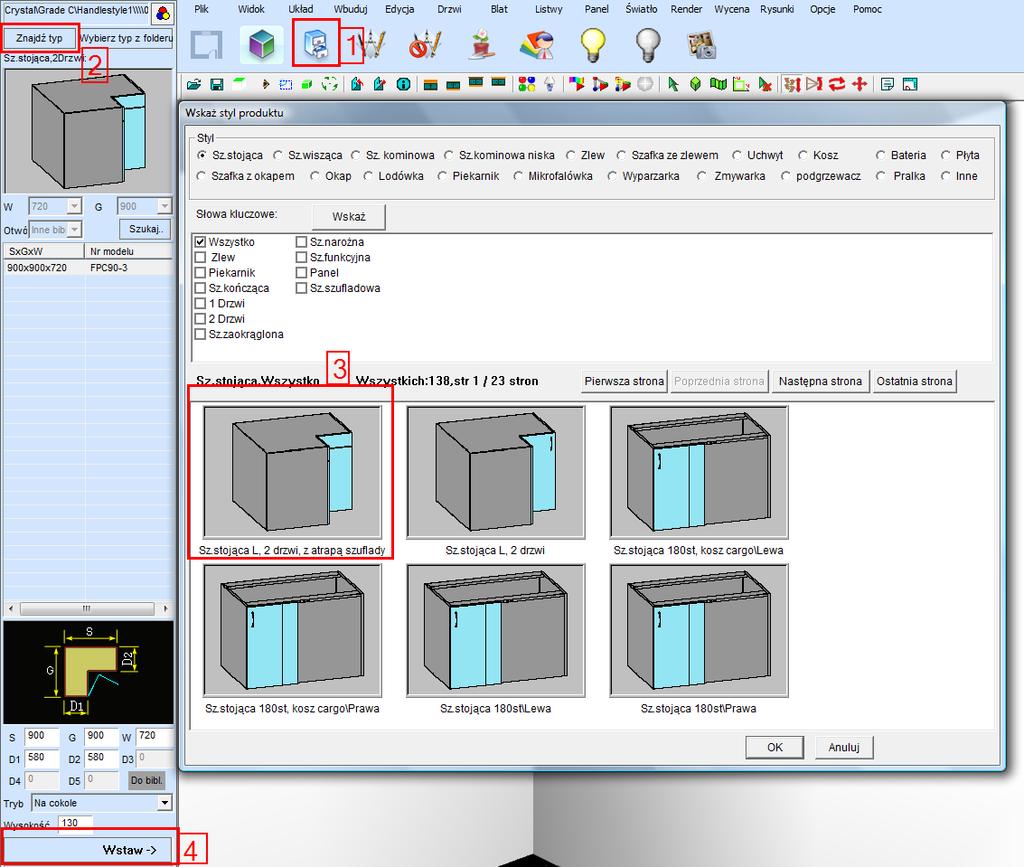Viewport: 1024px width, 867px height.
Task: Enable the 2 Drzwi checkbox
Action: (200, 319)
